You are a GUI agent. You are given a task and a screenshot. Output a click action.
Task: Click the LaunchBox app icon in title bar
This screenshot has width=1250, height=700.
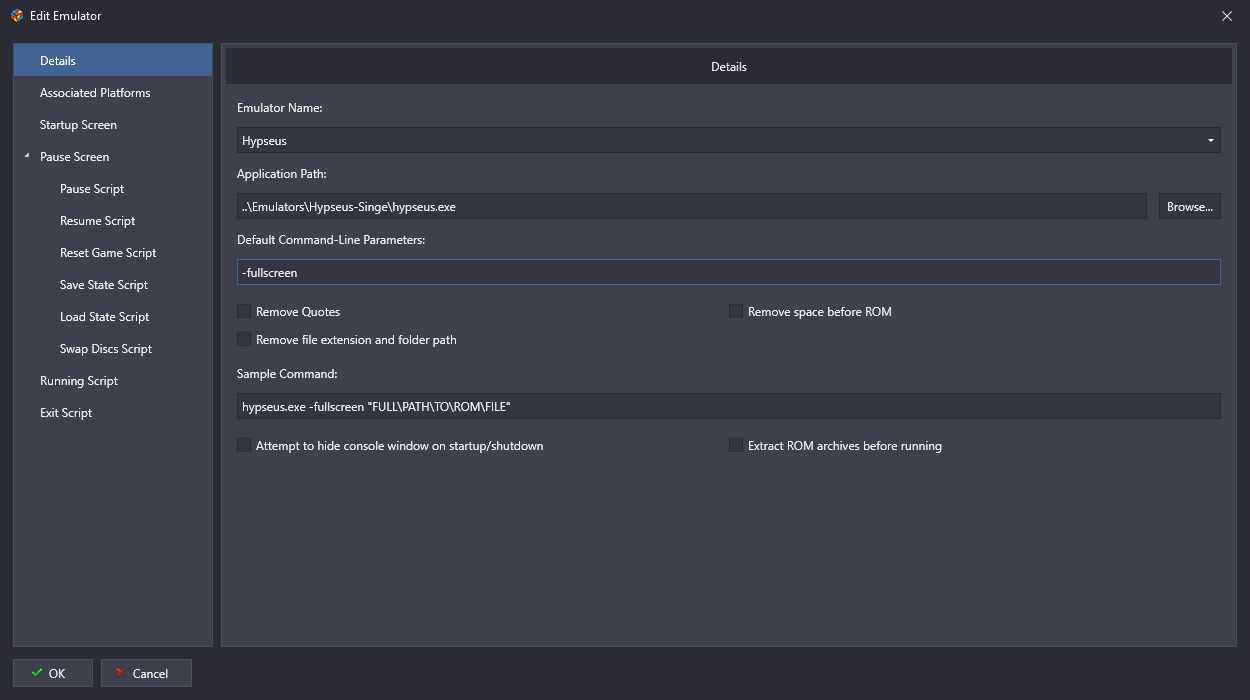pos(17,16)
